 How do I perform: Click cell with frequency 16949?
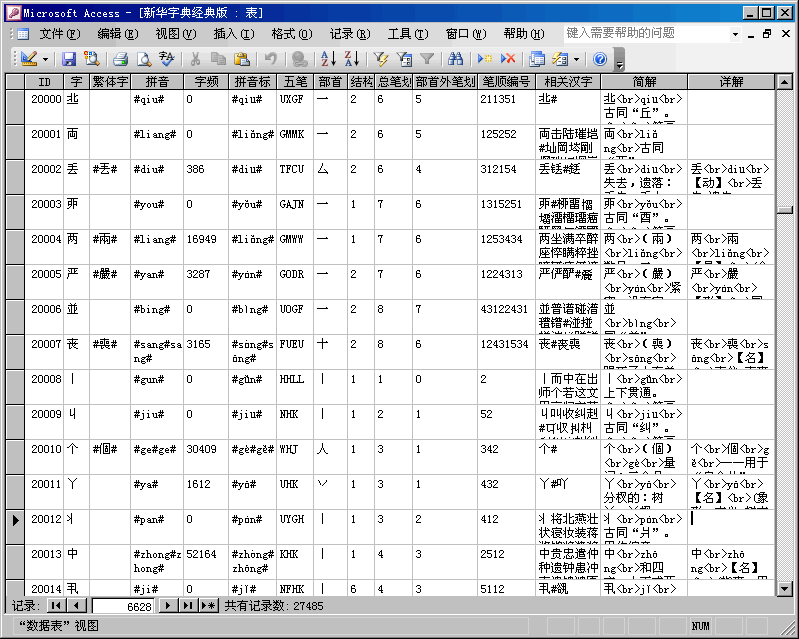point(206,247)
